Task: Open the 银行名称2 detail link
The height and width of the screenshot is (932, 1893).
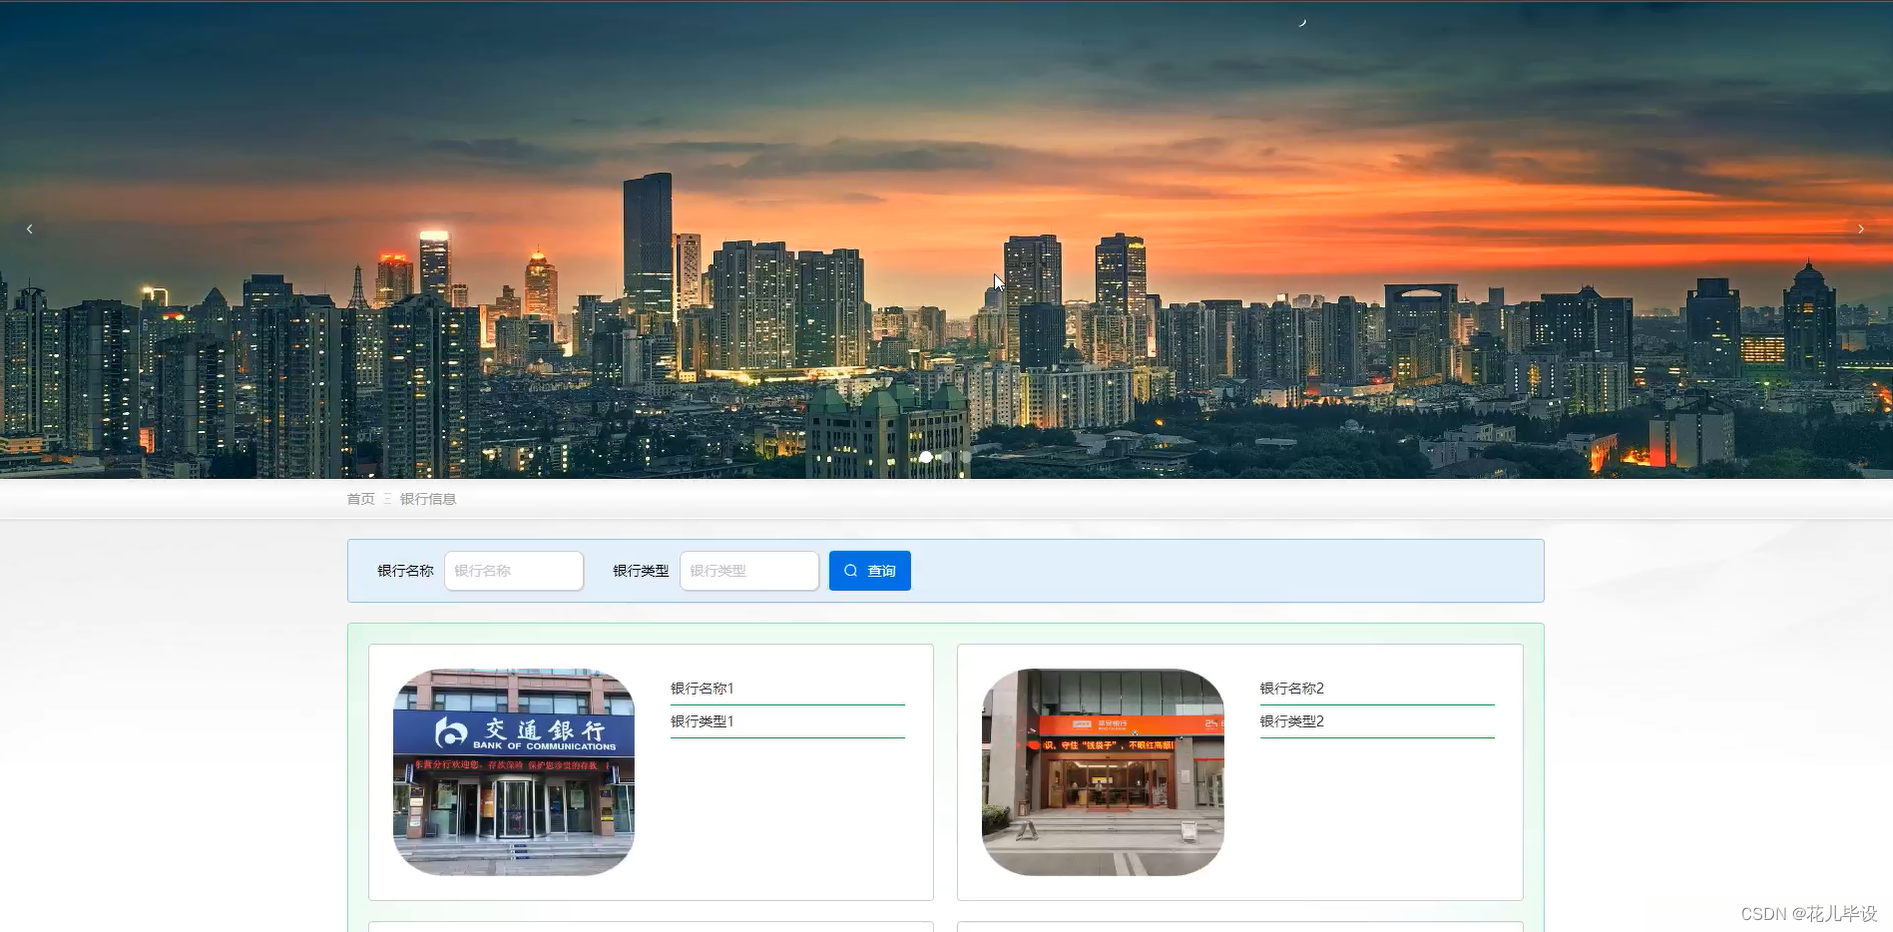Action: tap(1290, 688)
